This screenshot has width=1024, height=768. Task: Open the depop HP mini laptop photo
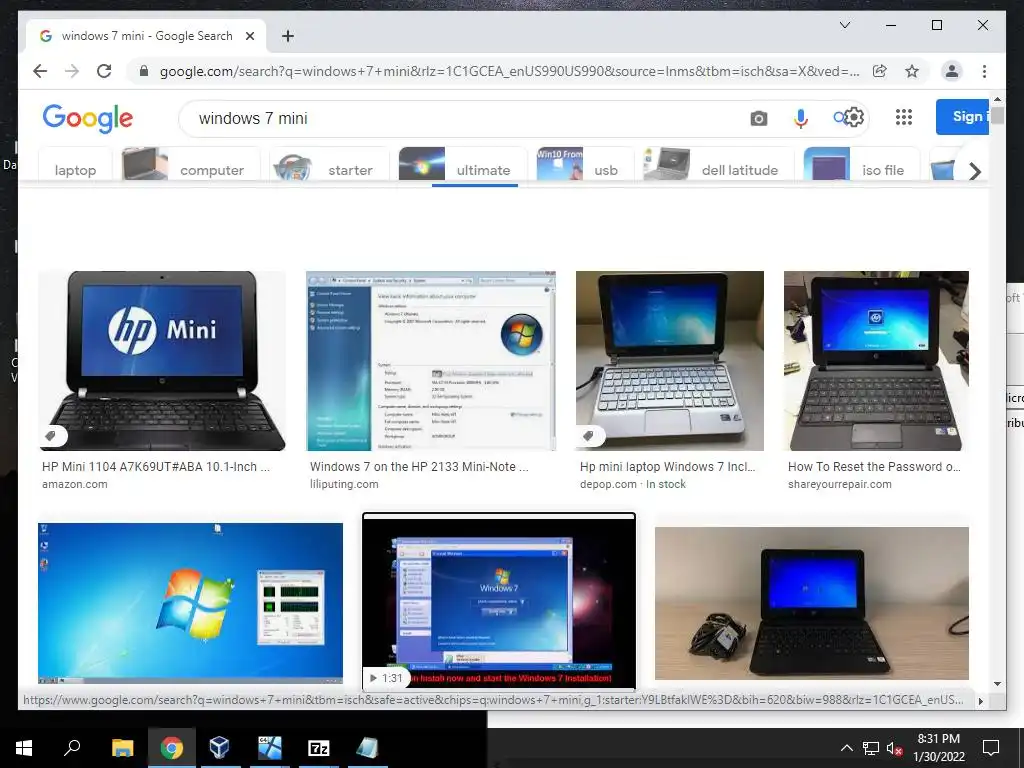[x=669, y=360]
